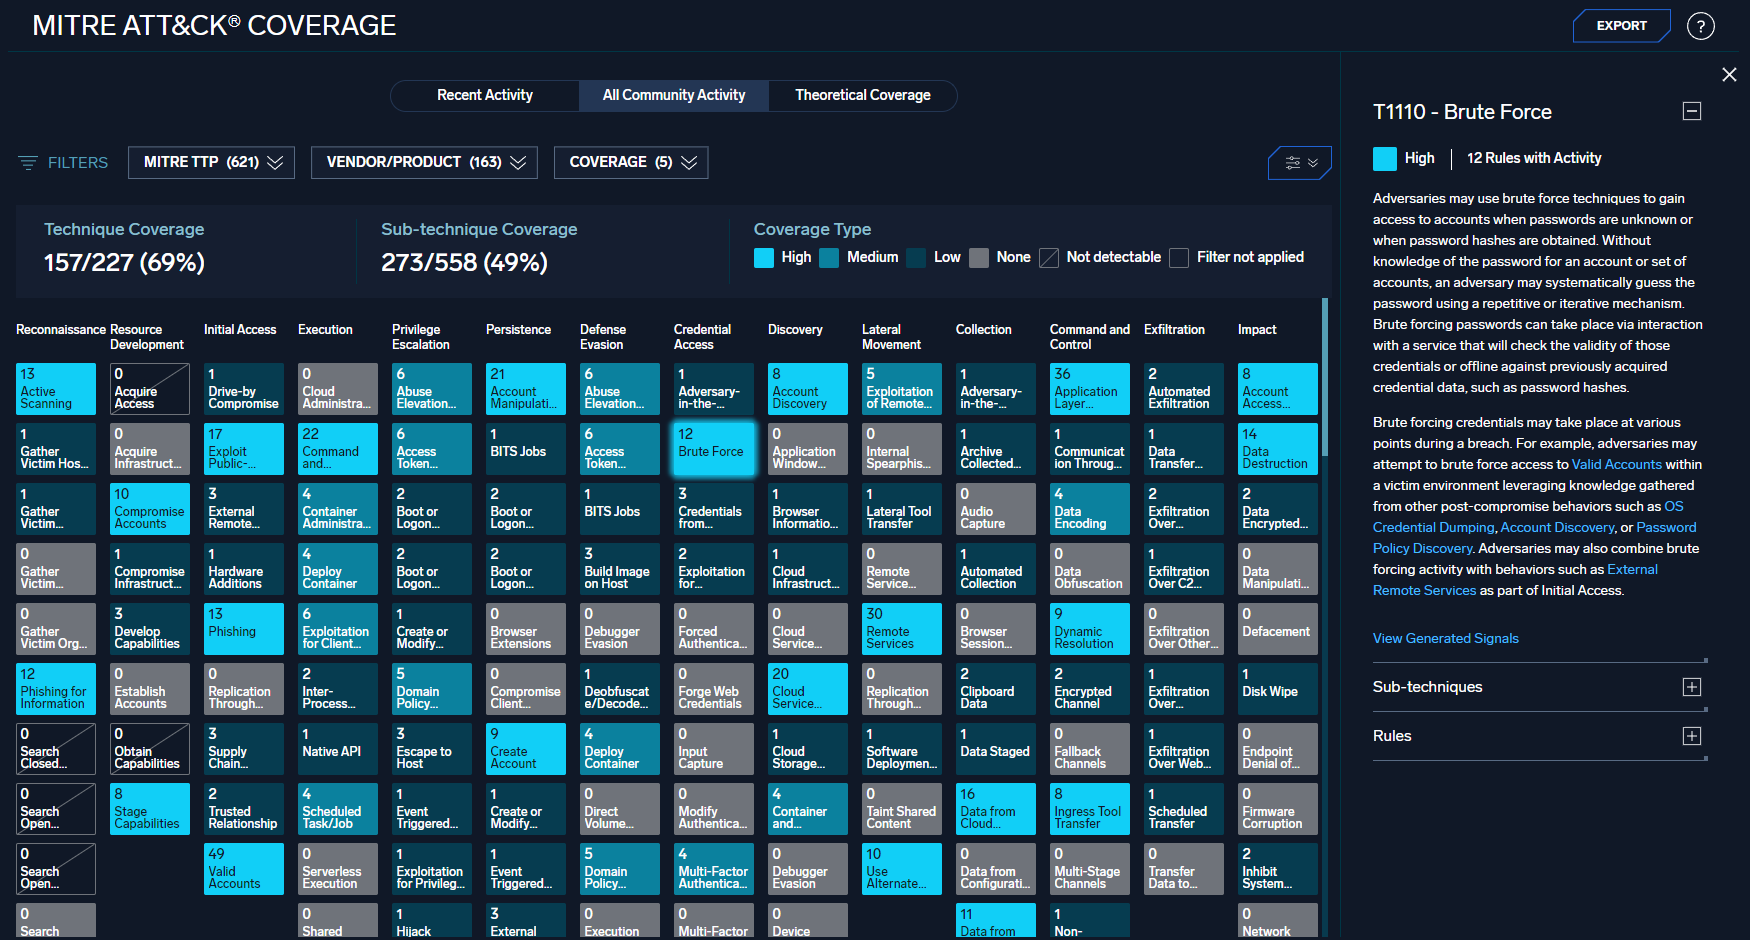The image size is (1750, 940).
Task: Collapse the T1110 panel with the minus icon
Action: coord(1691,111)
